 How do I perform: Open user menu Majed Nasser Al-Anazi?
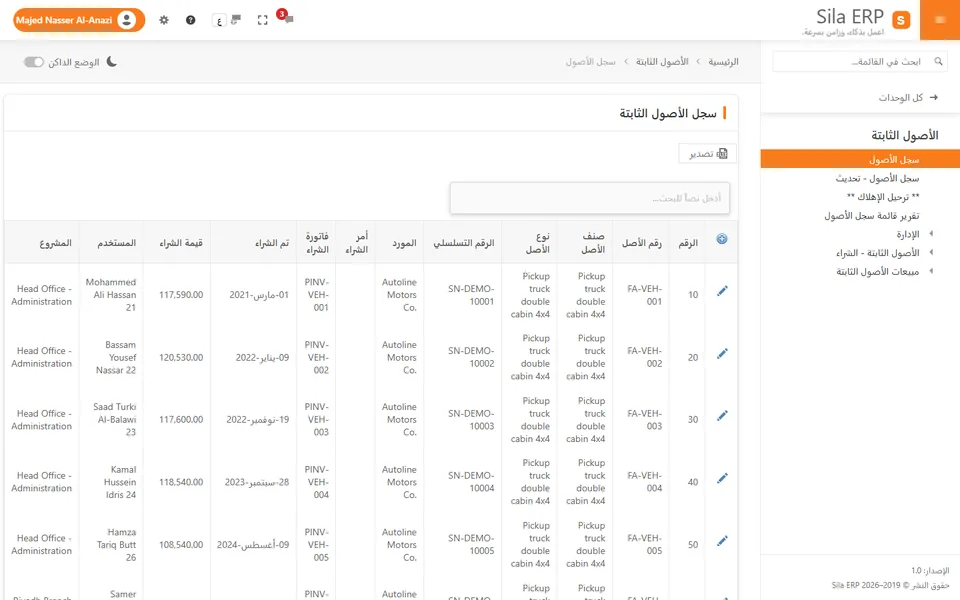[79, 20]
